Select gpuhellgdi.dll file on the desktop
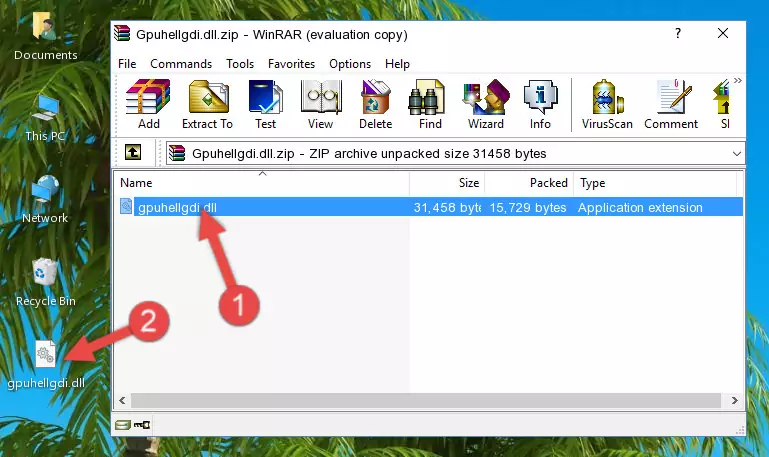Image resolution: width=769 pixels, height=457 pixels. (x=46, y=365)
